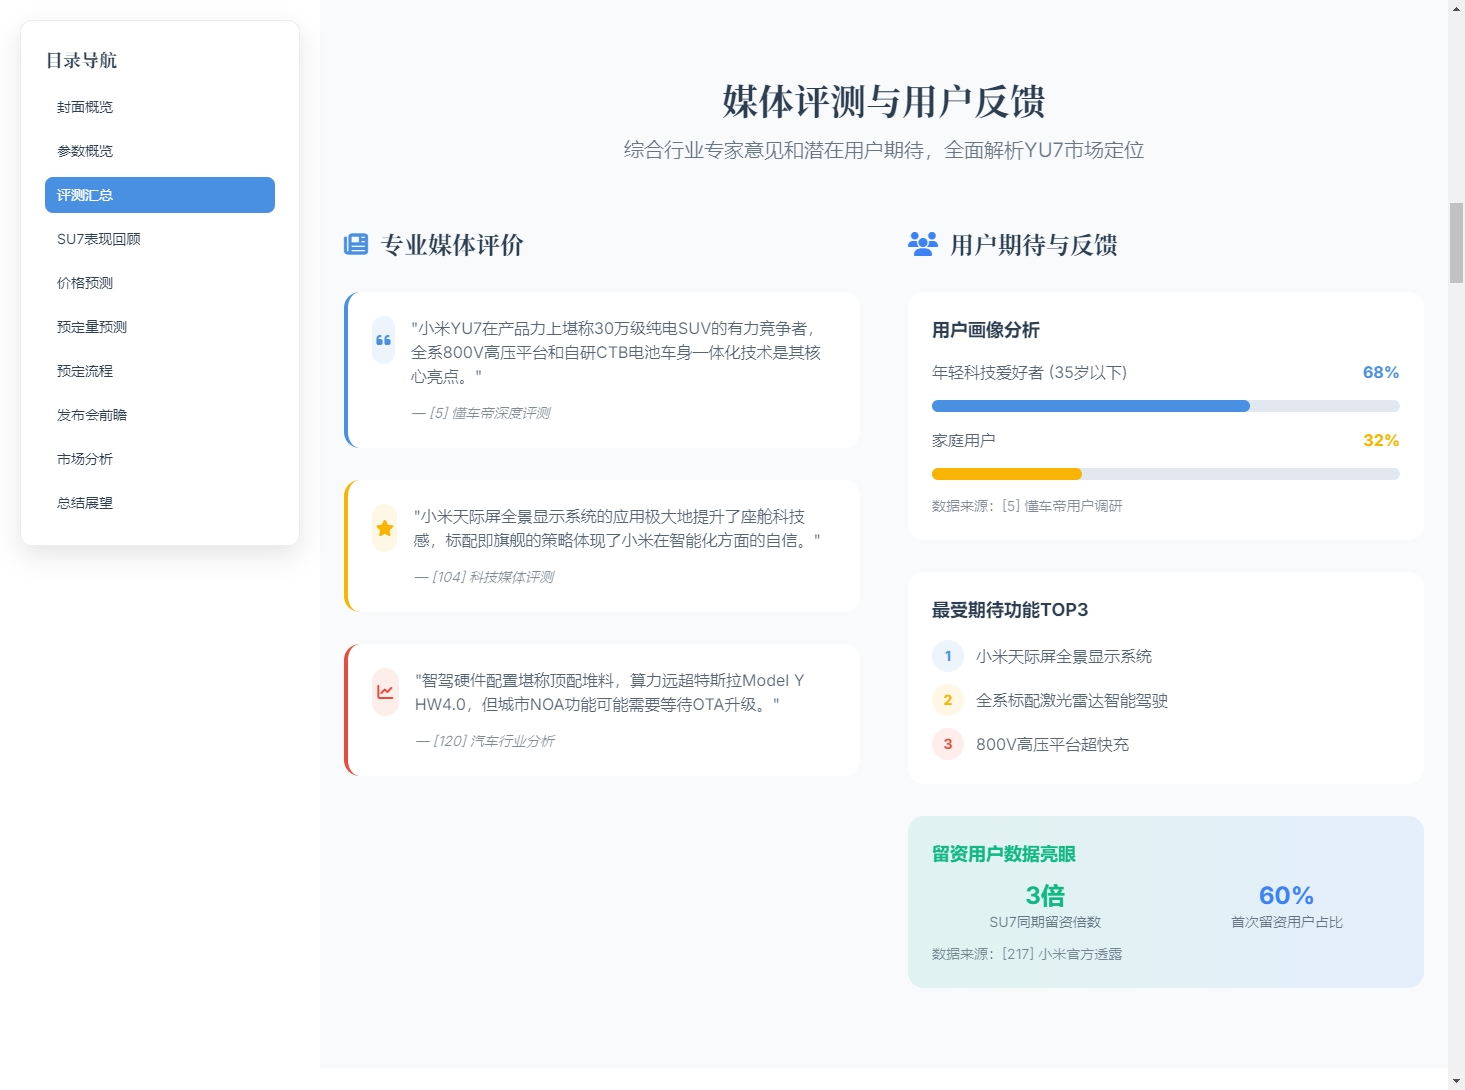Image resolution: width=1465 pixels, height=1090 pixels.
Task: Open 市场分析 from the sidebar
Action: click(160, 459)
